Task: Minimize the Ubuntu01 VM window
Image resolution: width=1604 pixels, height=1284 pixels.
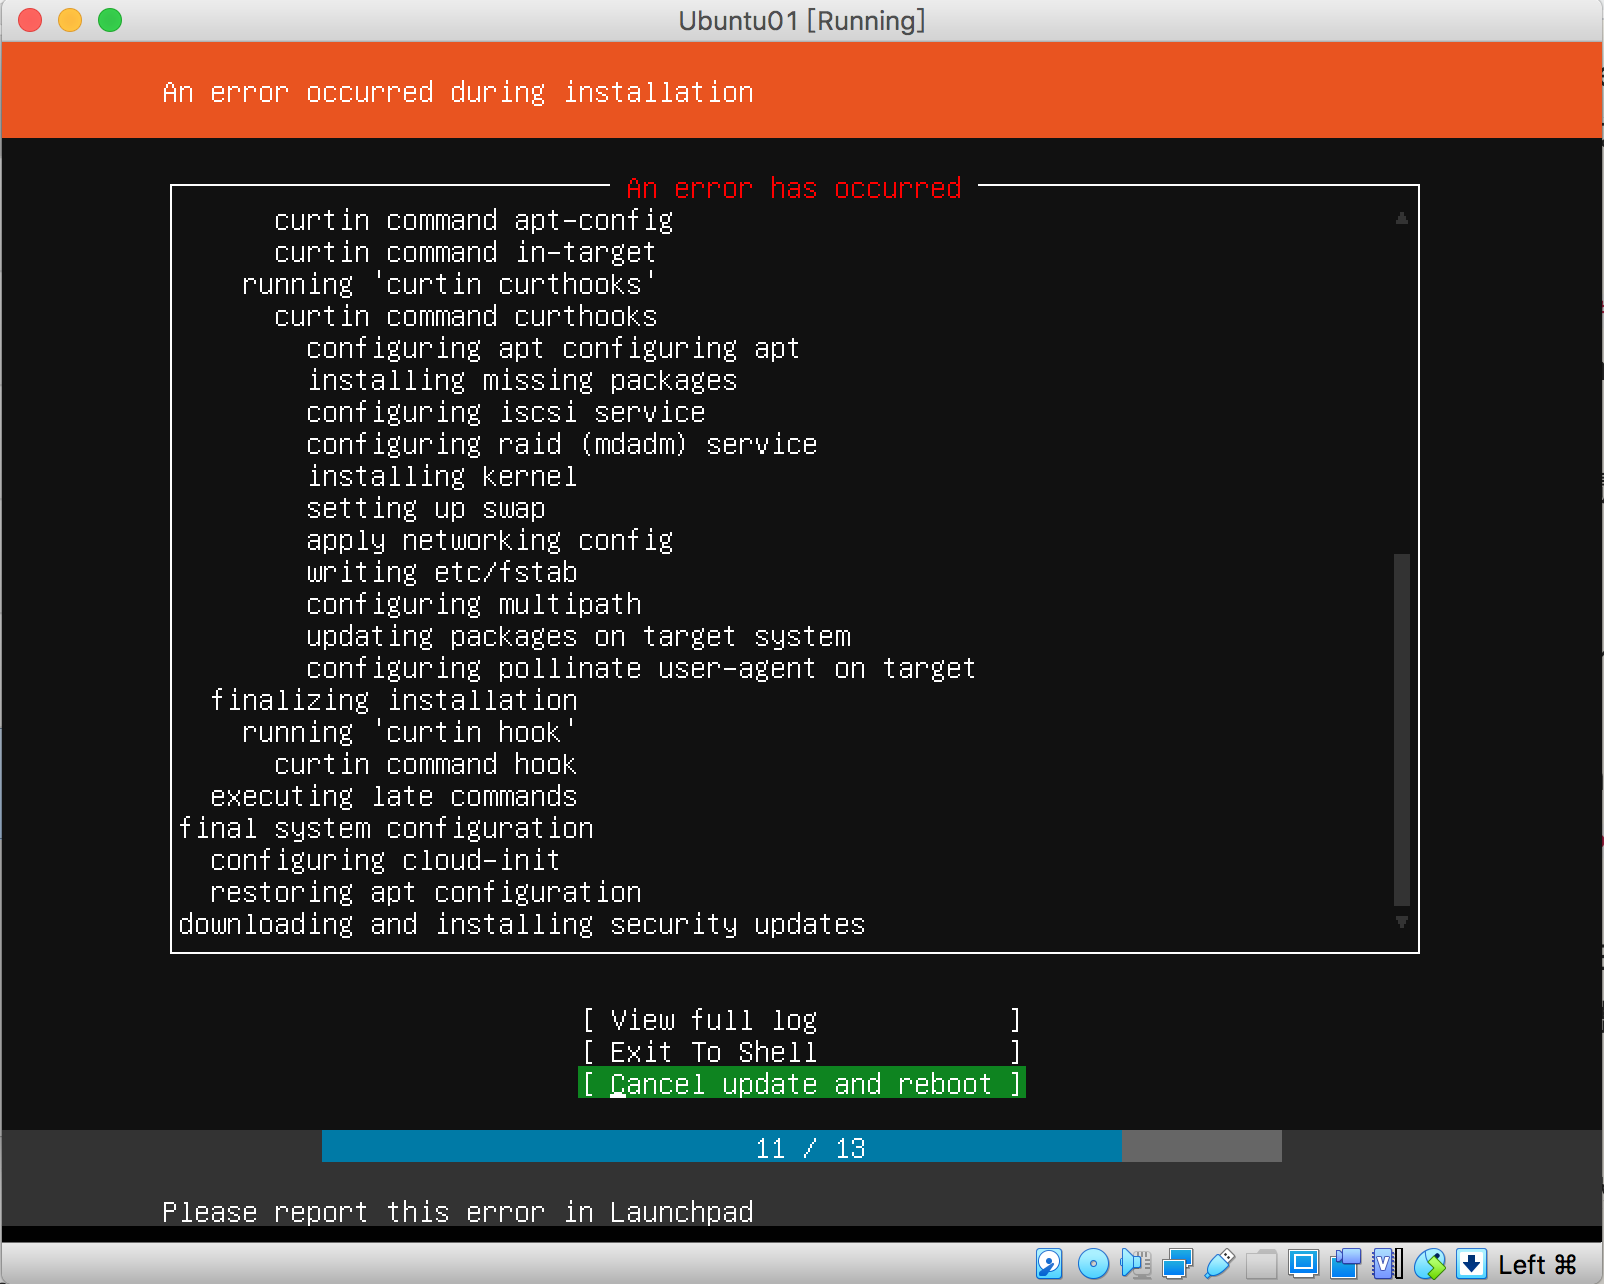Action: [x=70, y=20]
